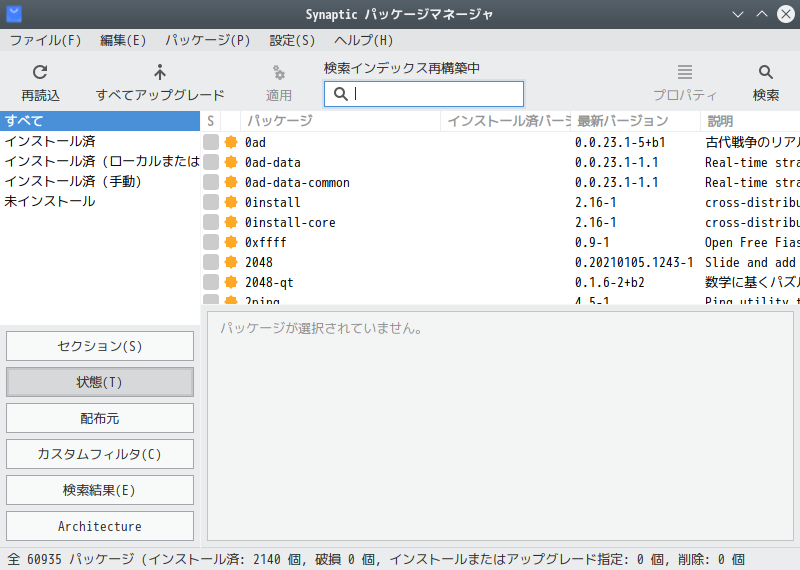Toggle the status checkbox for 0ad-data-common
The width and height of the screenshot is (800, 570).
pyautogui.click(x=211, y=182)
